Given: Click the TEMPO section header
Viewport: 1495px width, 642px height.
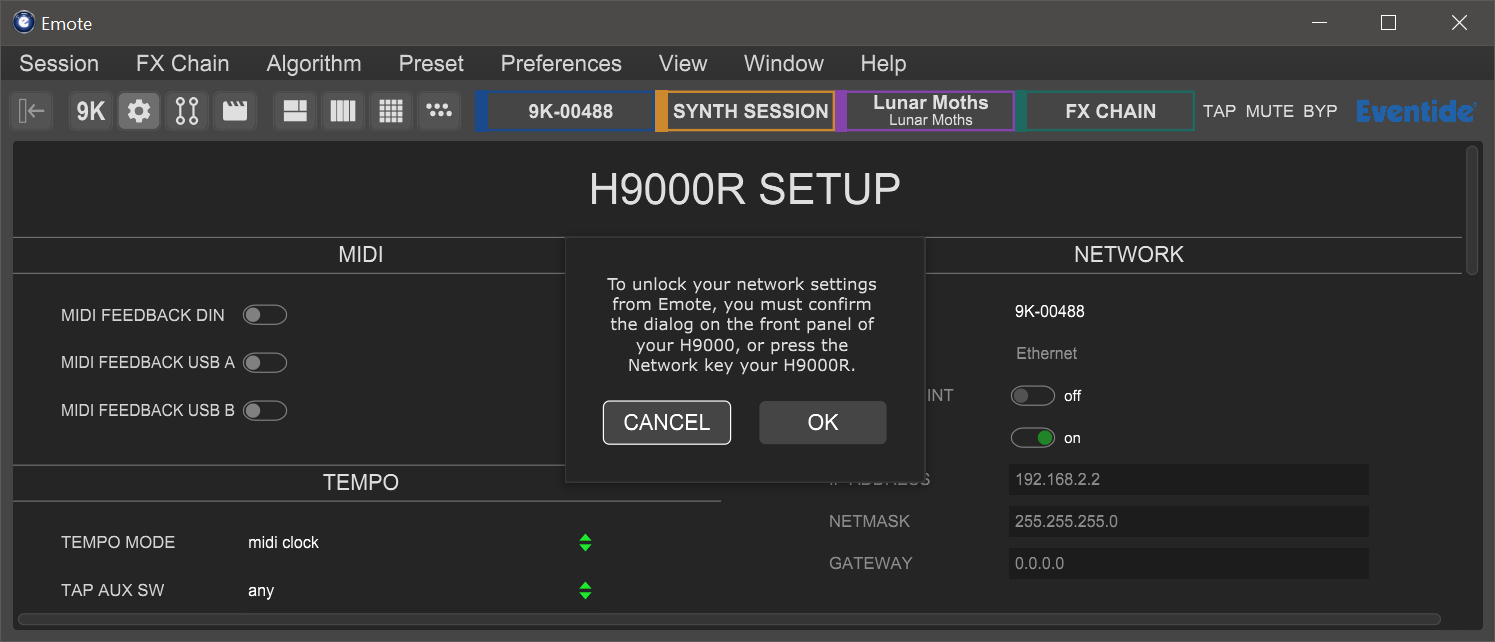Looking at the screenshot, I should coord(361,483).
